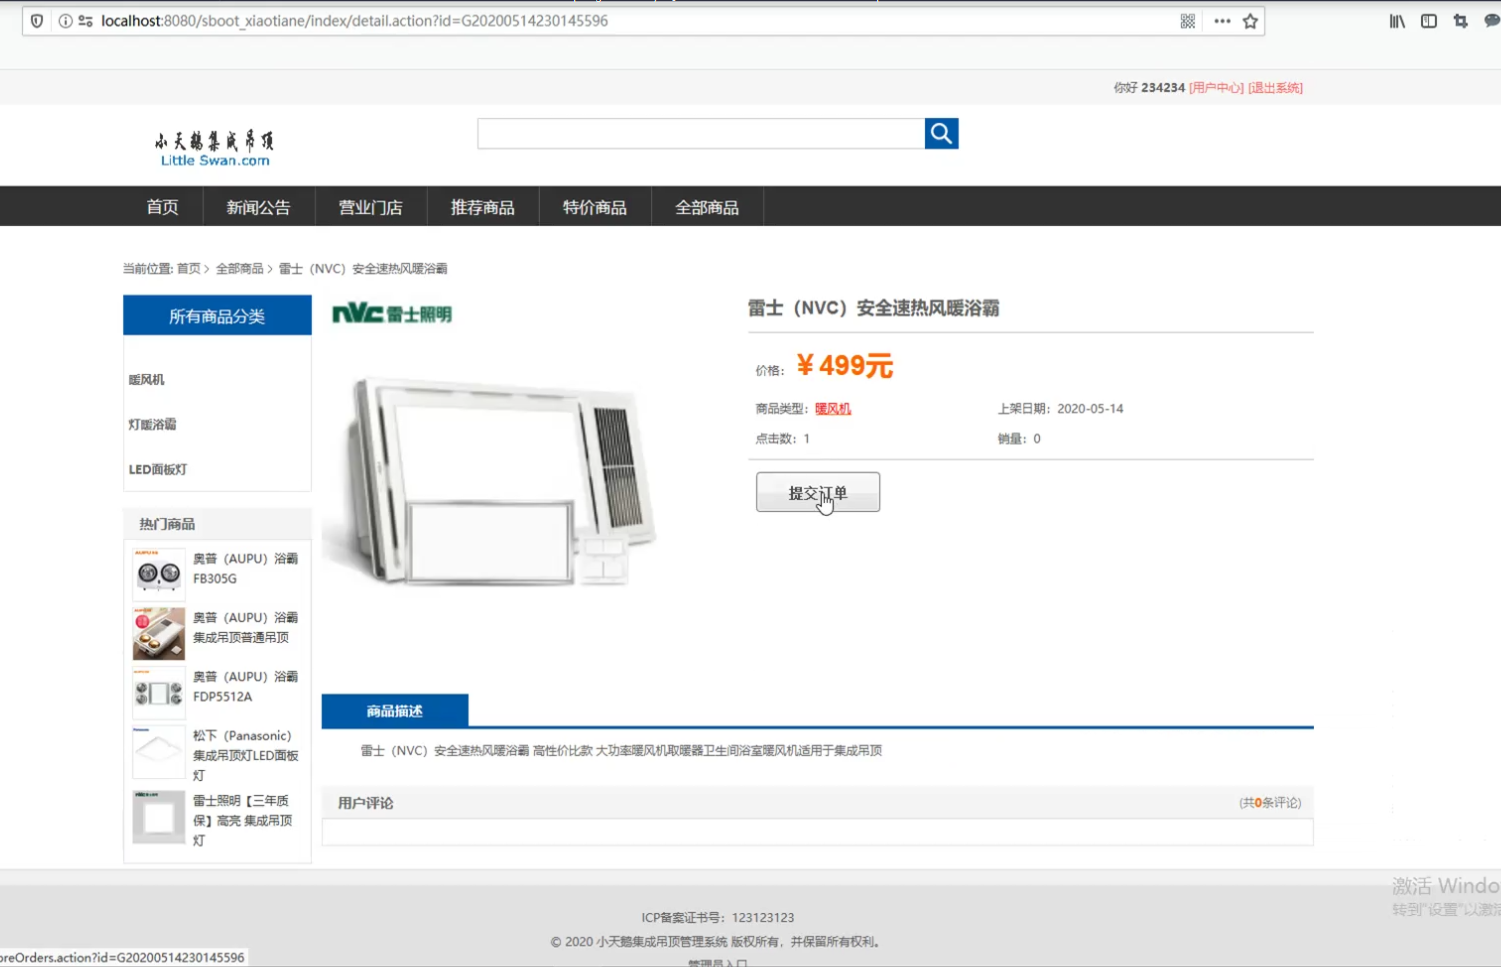
Task: Open the browser library icon
Action: click(x=1397, y=21)
